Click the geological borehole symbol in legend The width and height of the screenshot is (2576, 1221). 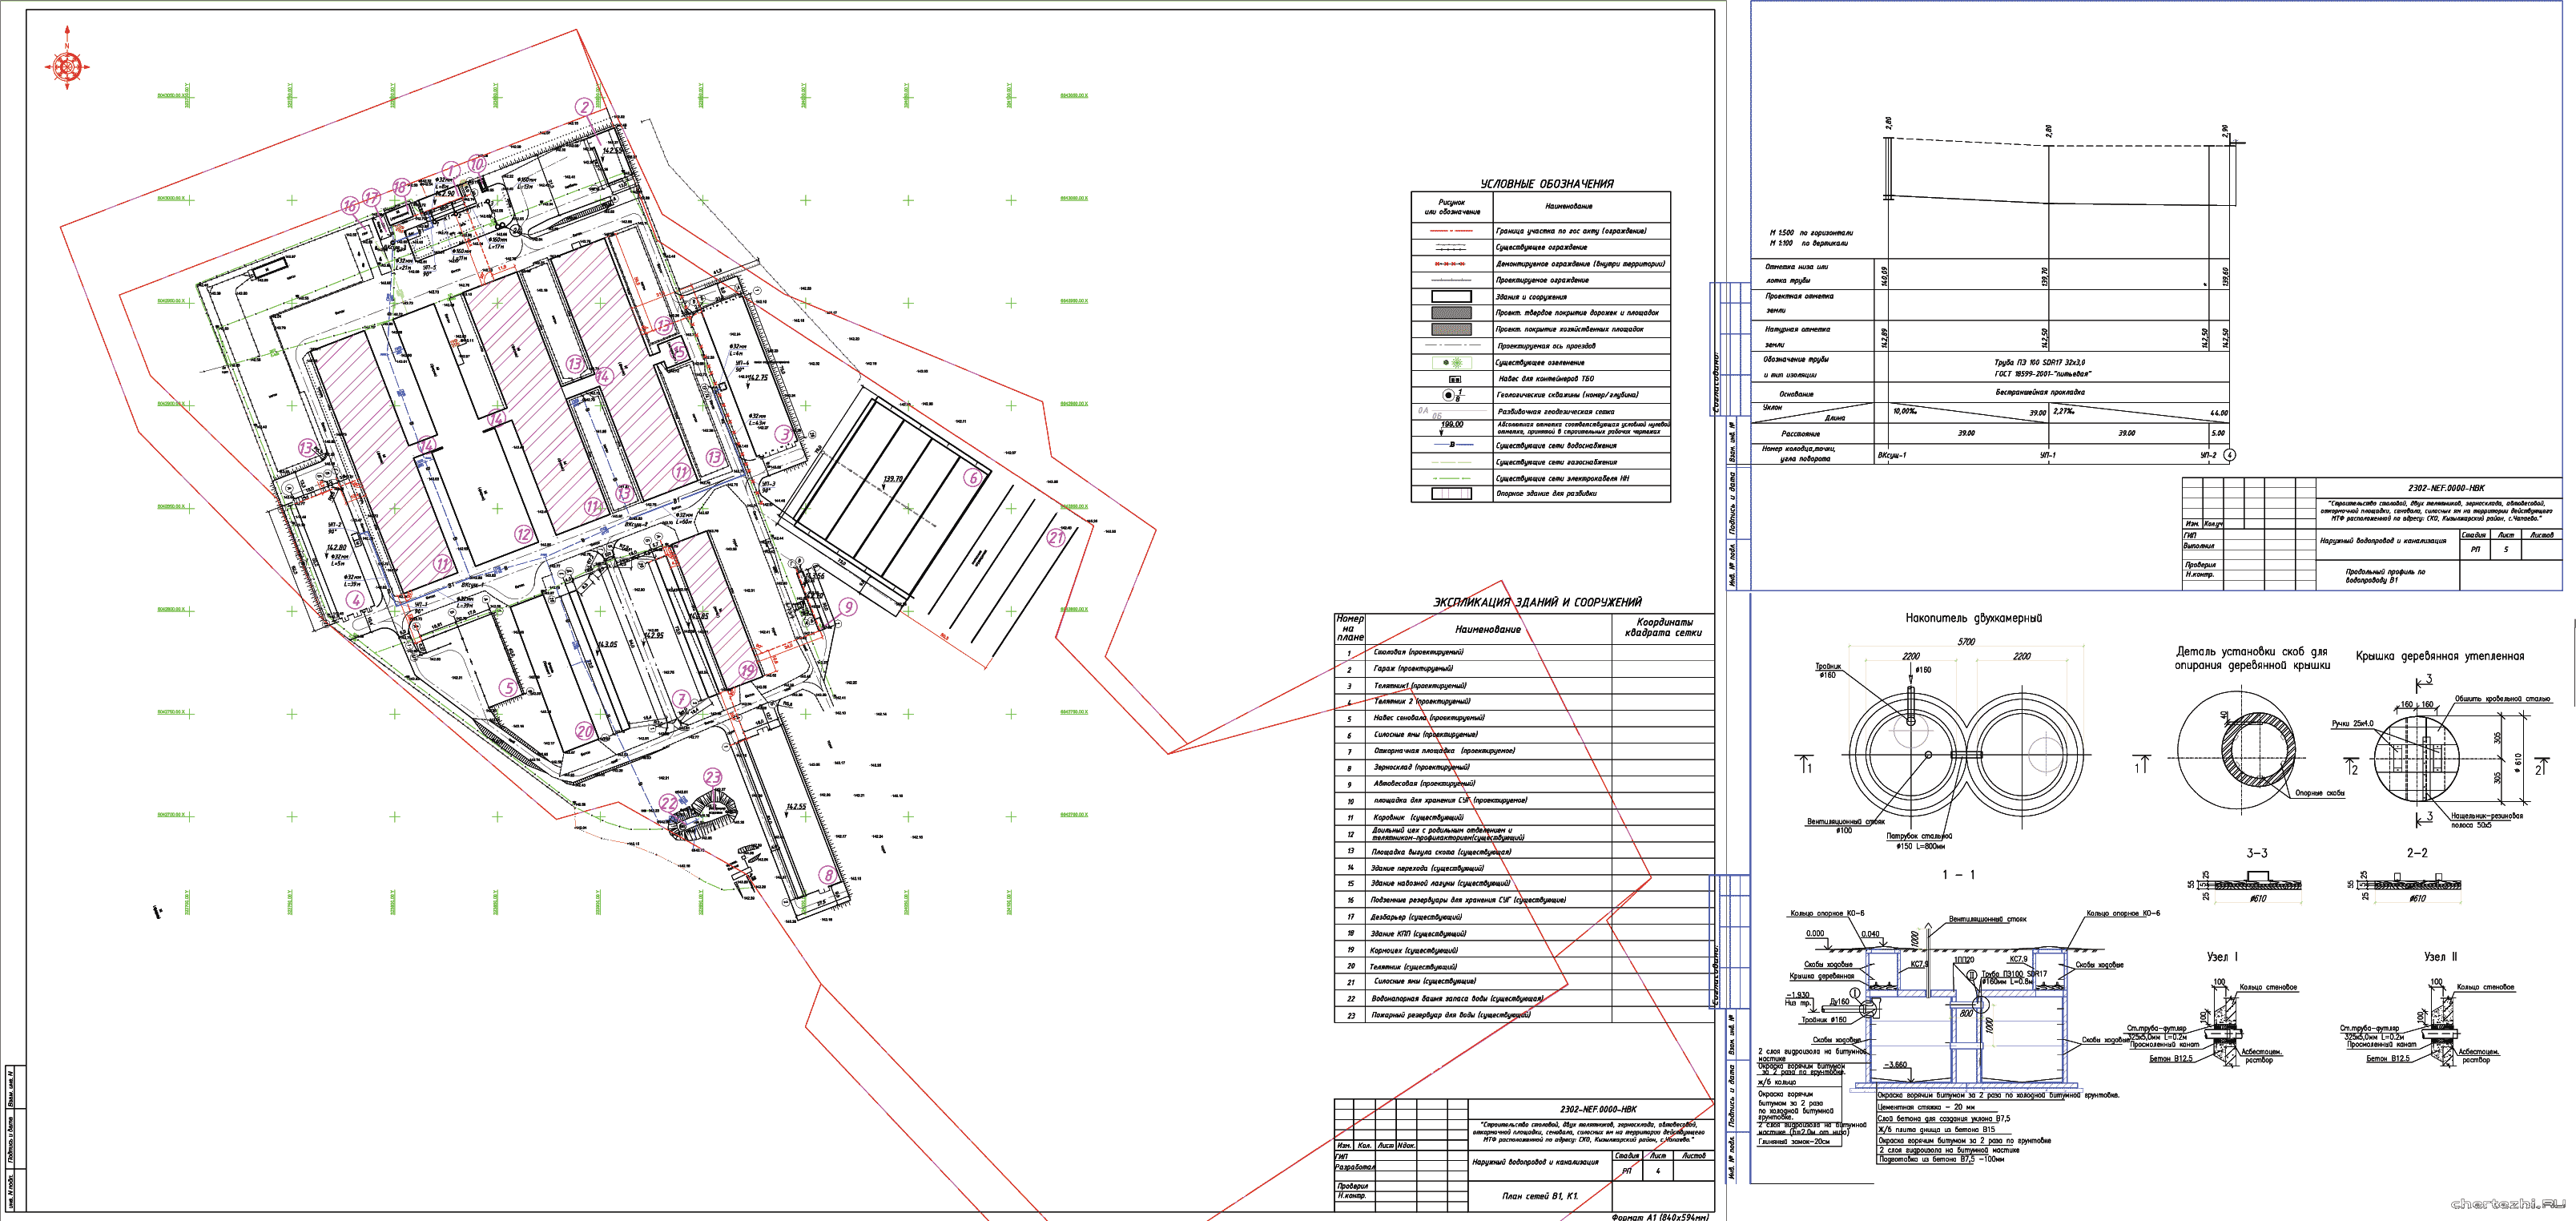point(1450,395)
